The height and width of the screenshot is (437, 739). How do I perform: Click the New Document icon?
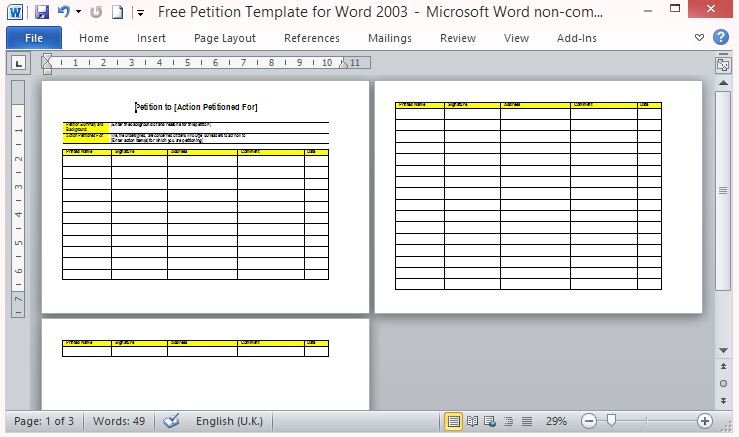[x=117, y=13]
